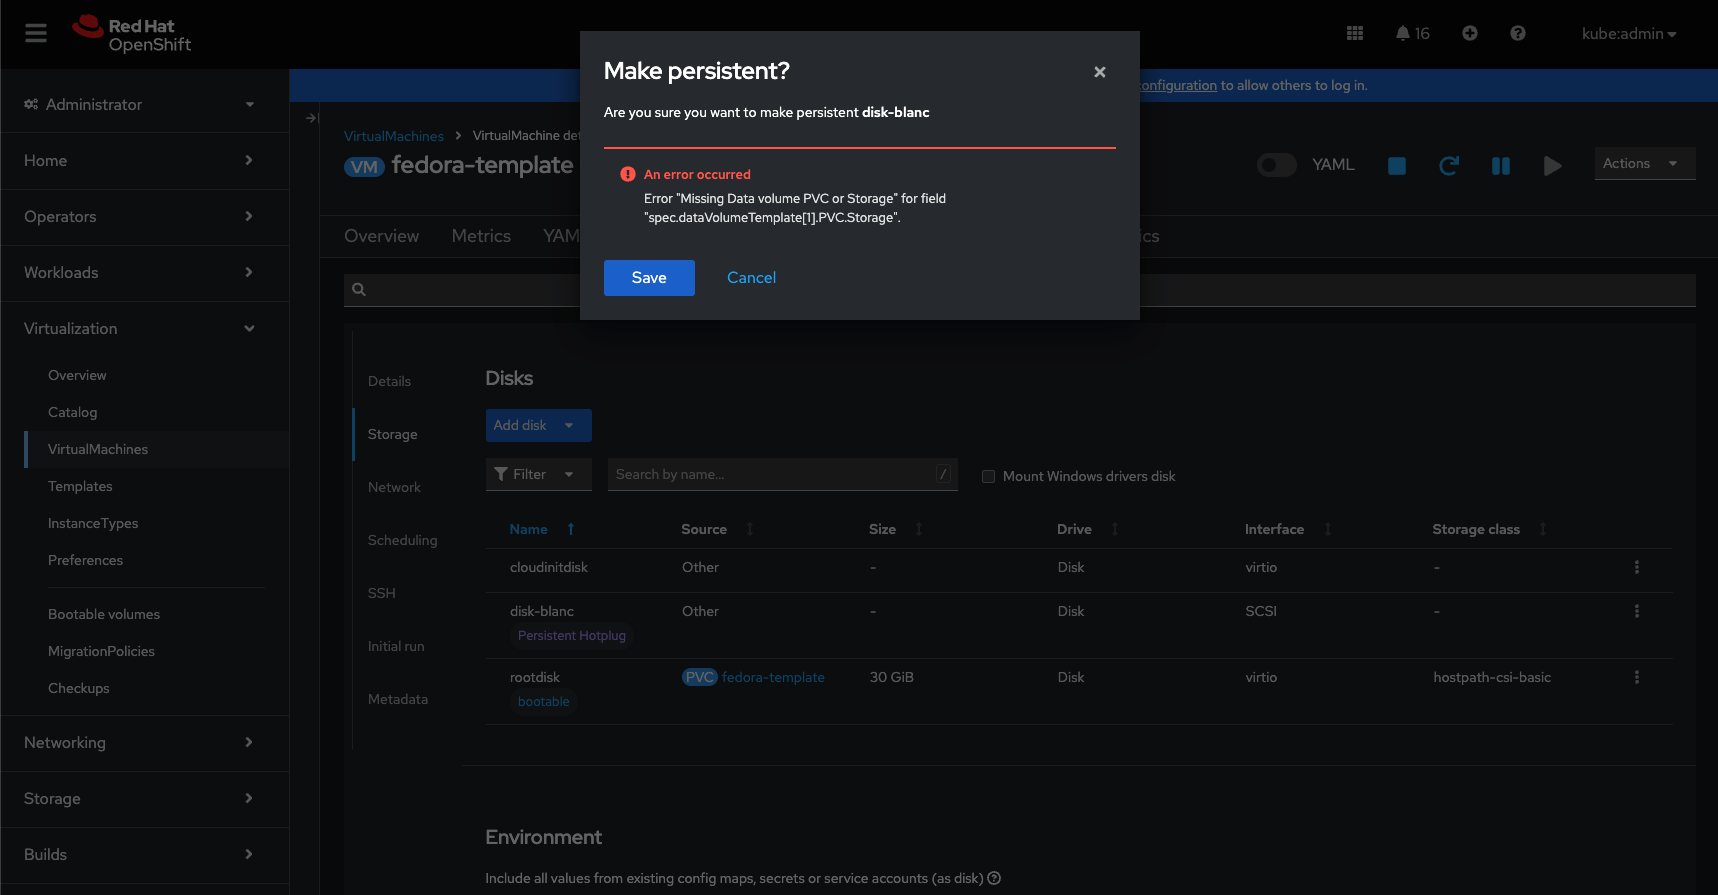Stop the VM with the square icon

pyautogui.click(x=1397, y=166)
